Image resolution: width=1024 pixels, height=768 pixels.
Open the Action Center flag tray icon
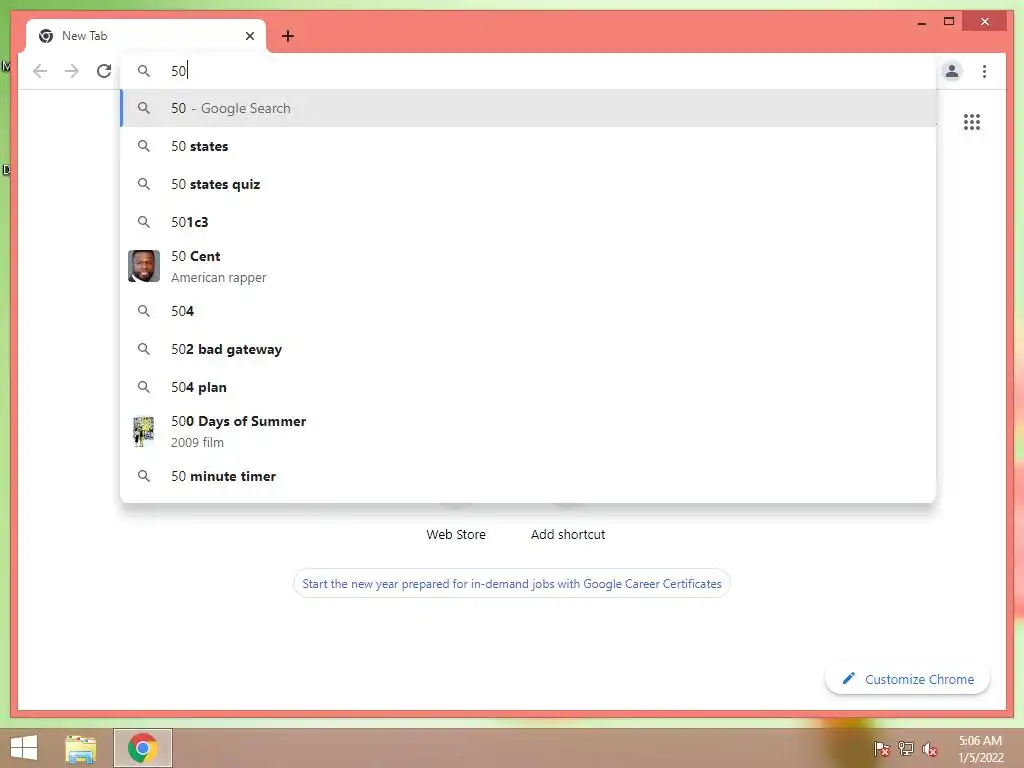pyautogui.click(x=882, y=749)
